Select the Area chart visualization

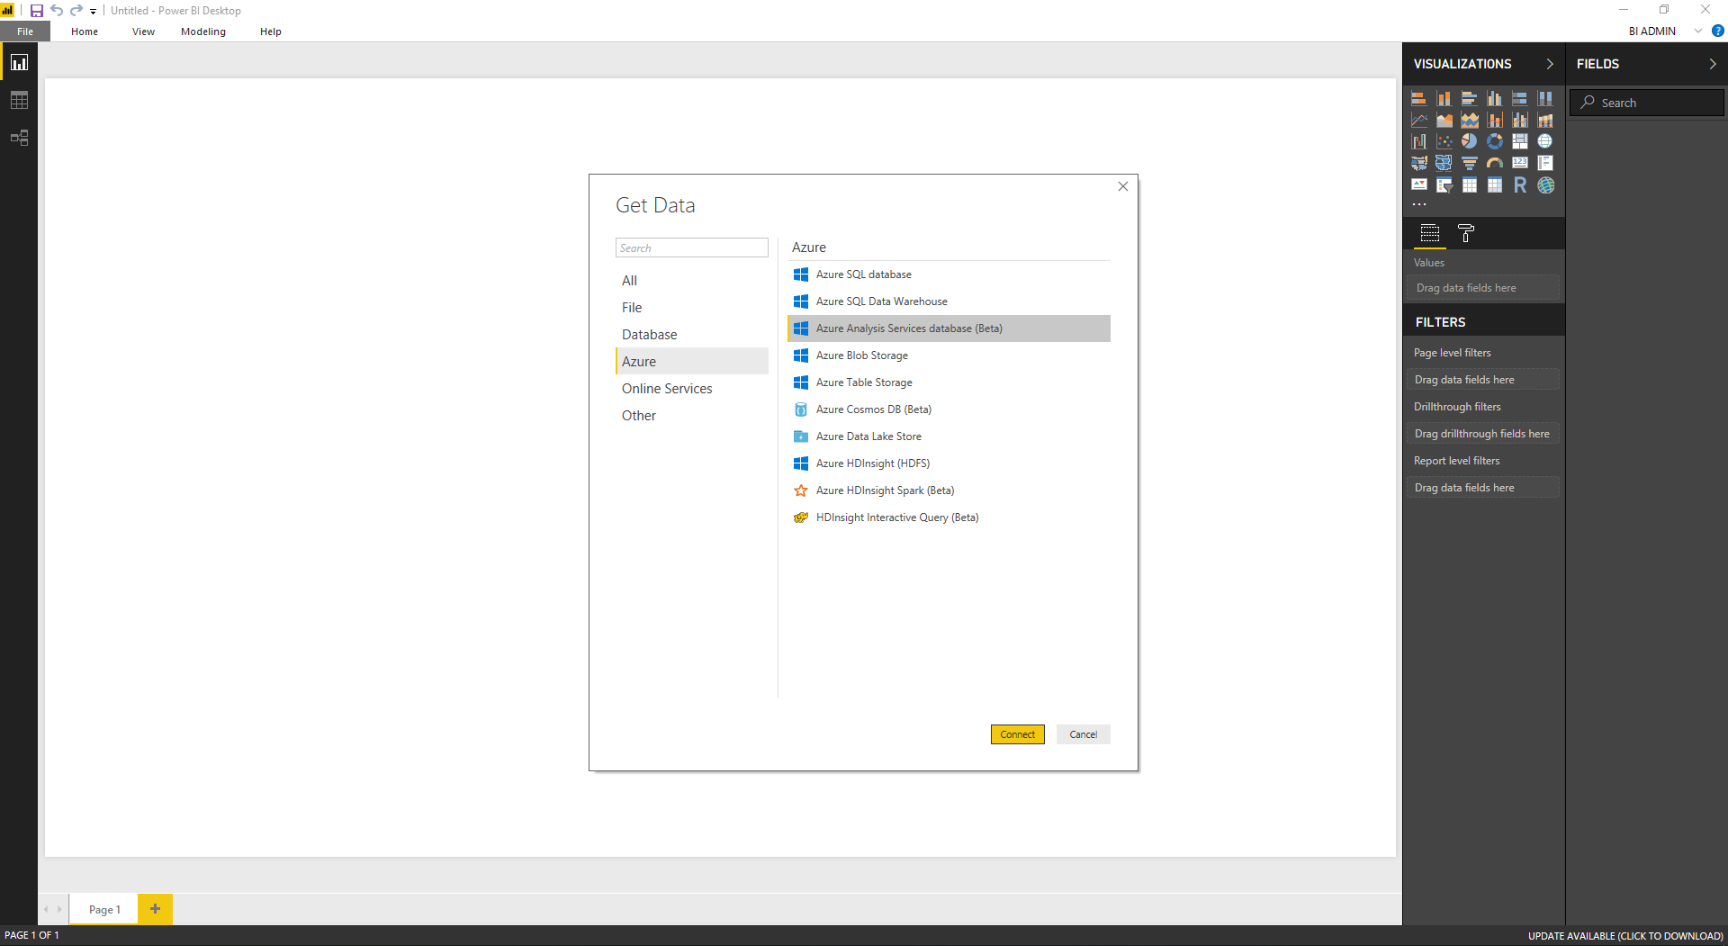click(1444, 120)
